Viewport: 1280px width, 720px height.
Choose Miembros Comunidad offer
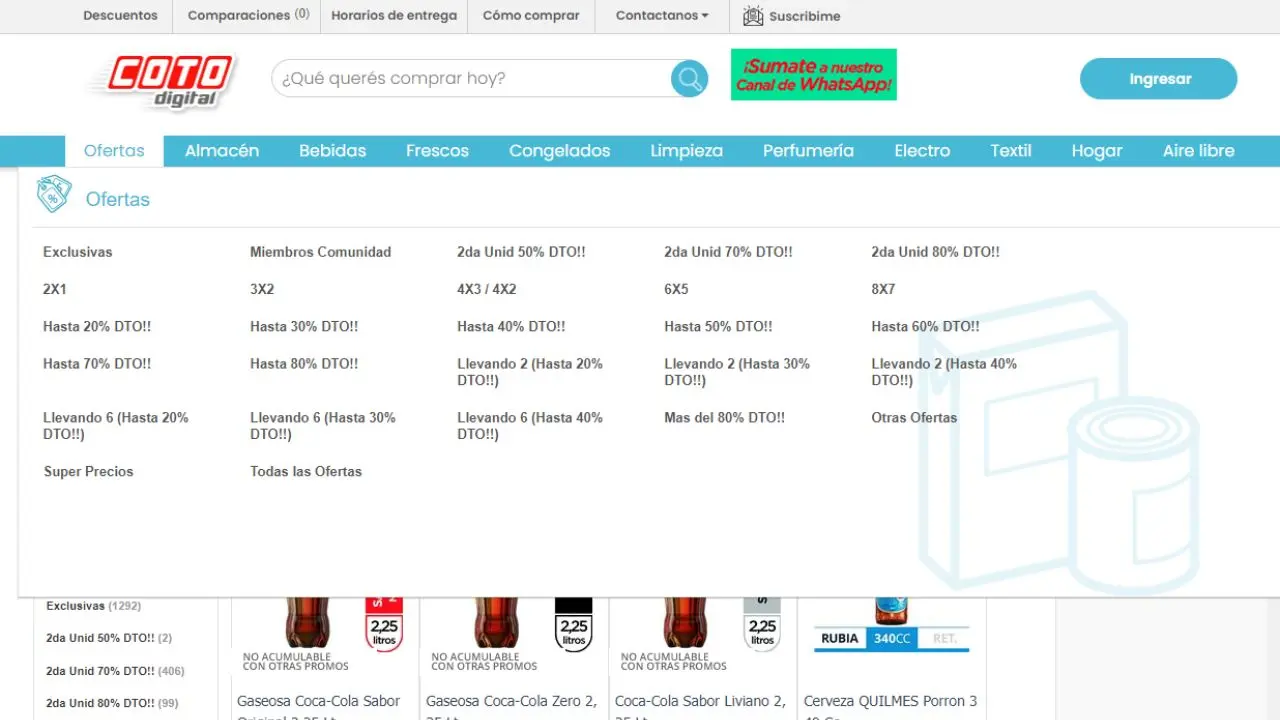coord(320,252)
